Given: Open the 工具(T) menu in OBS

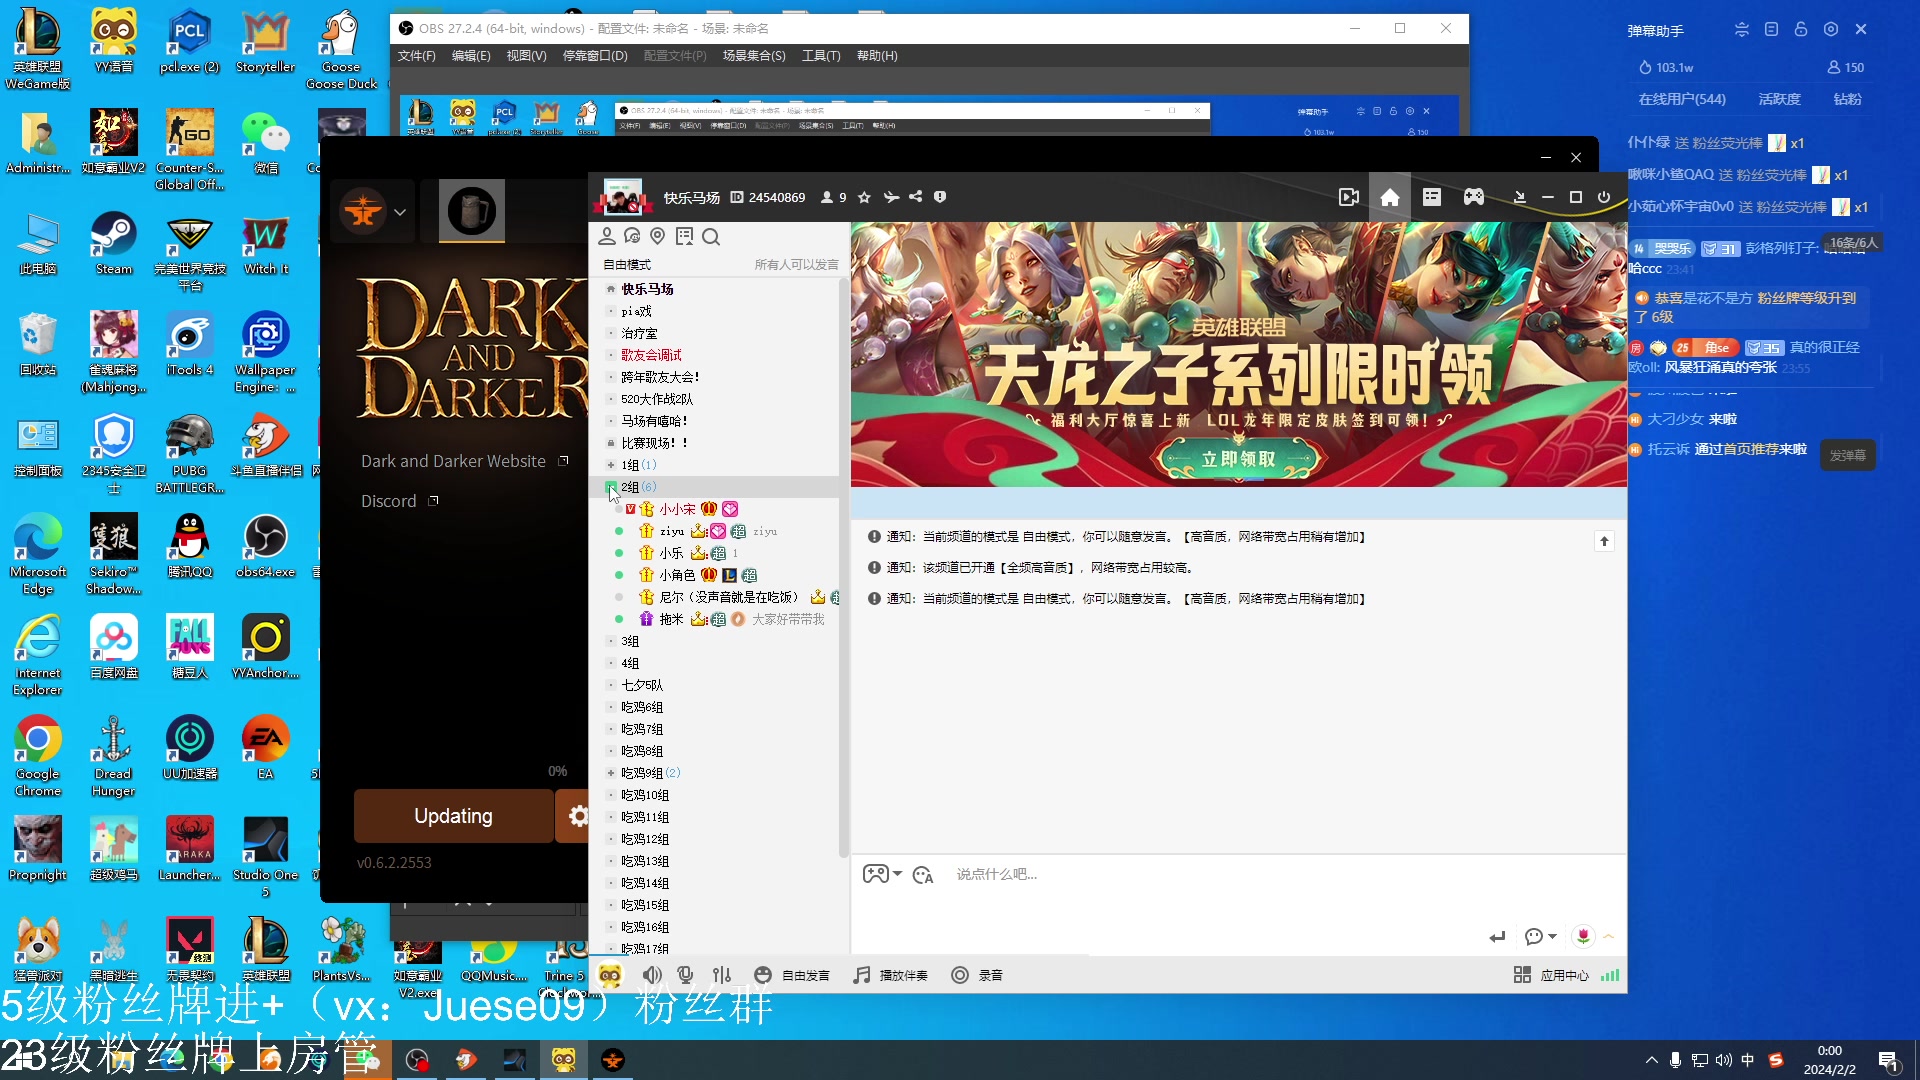Looking at the screenshot, I should [x=820, y=56].
